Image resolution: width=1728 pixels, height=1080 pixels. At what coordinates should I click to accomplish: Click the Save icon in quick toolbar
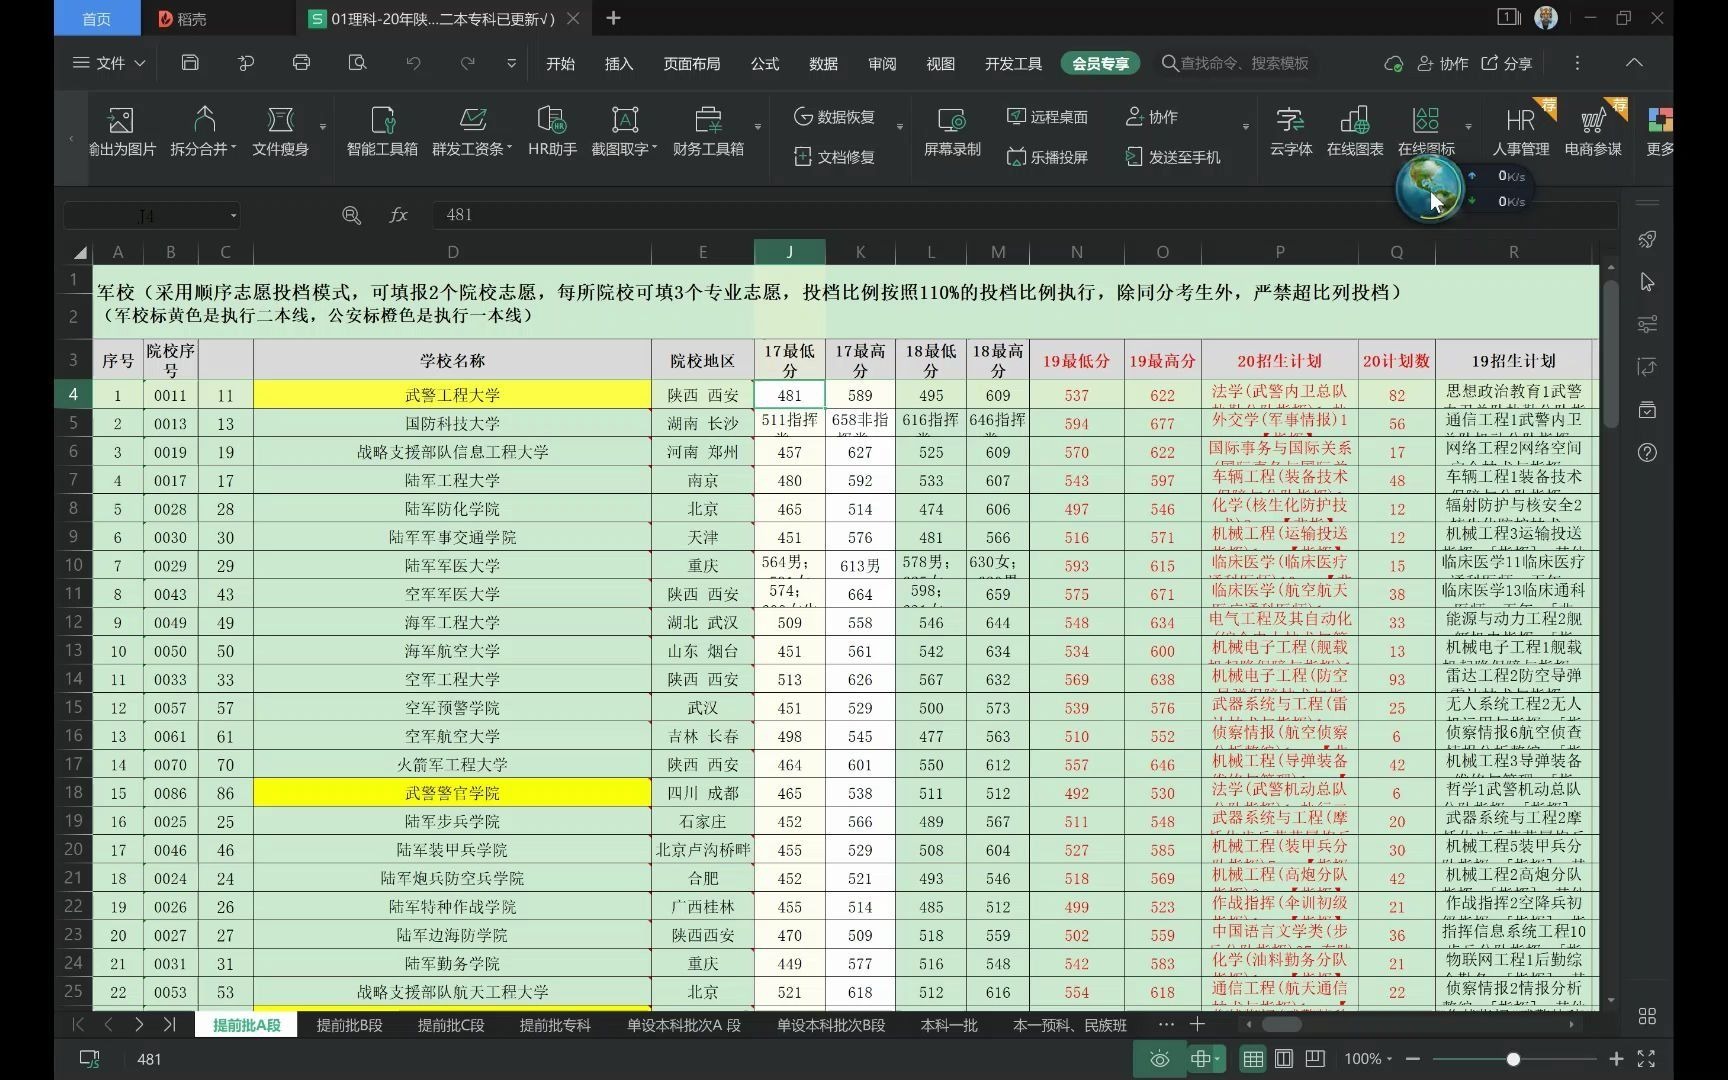coord(190,63)
